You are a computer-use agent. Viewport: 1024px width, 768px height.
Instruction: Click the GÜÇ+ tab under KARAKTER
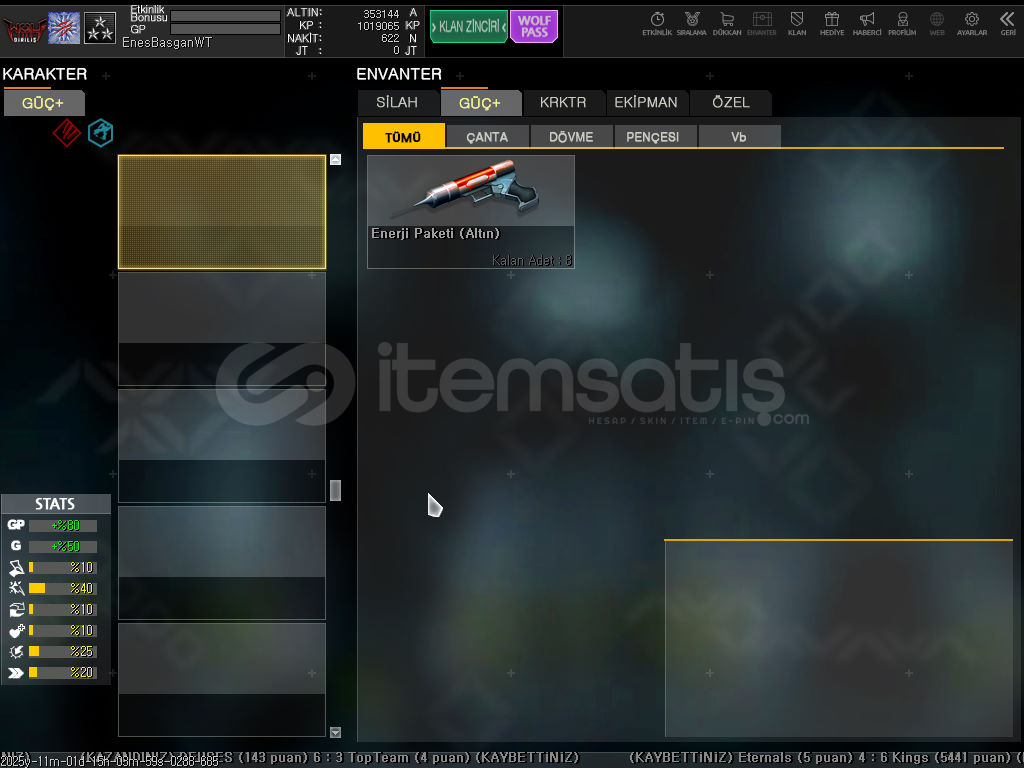[x=43, y=103]
